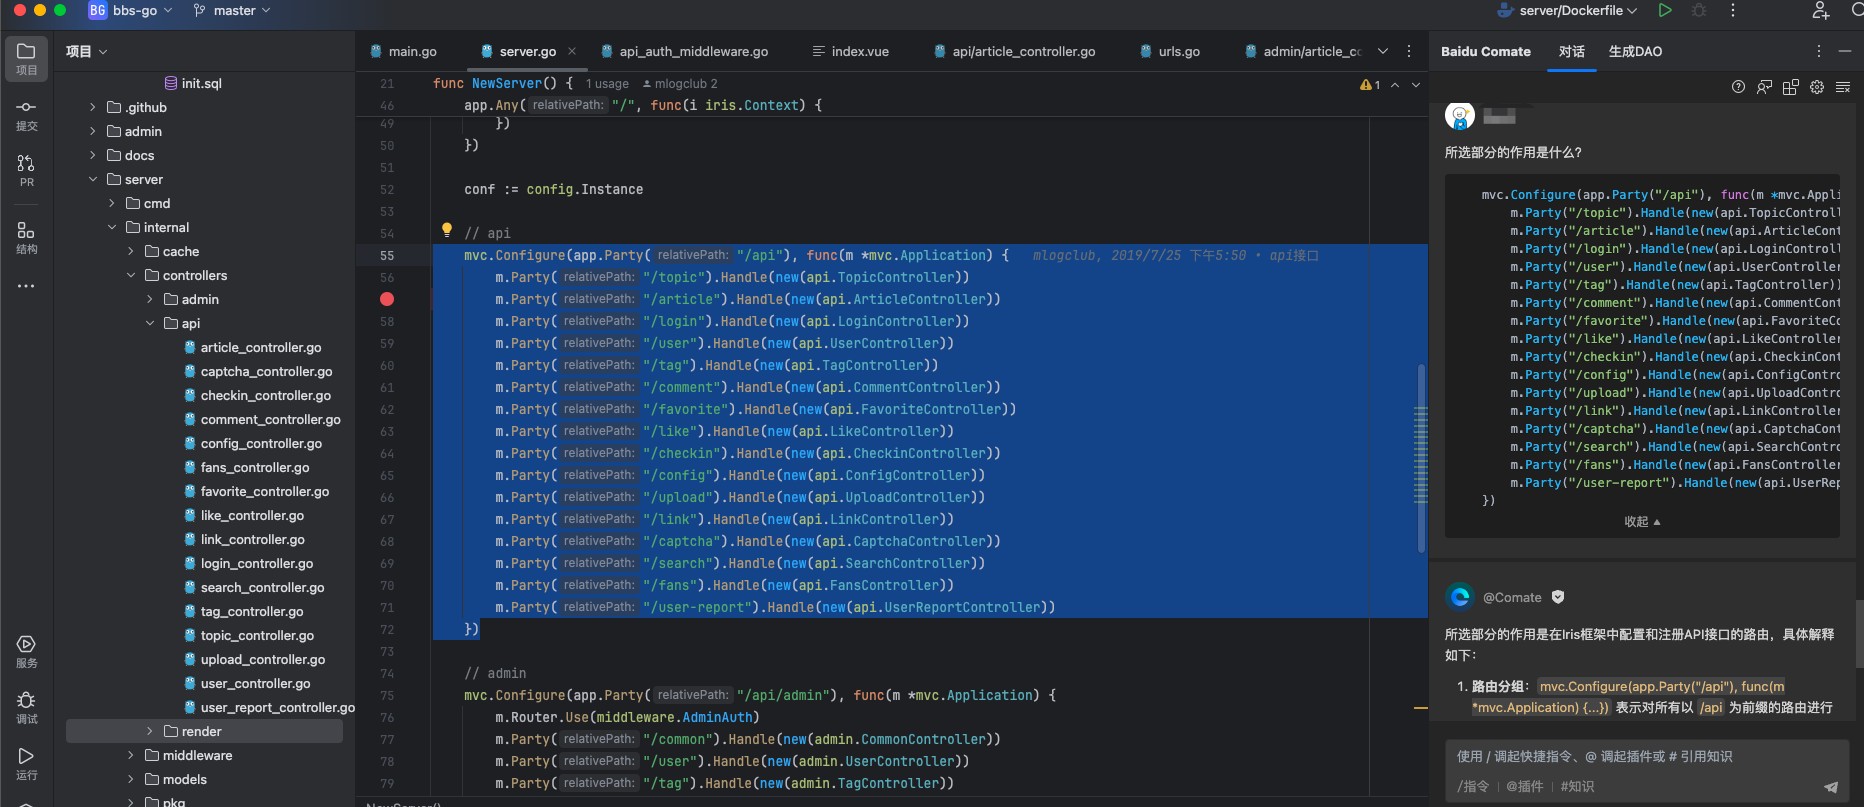This screenshot has width=1864, height=807.
Task: Show hidden editor tabs dropdown chevron
Action: point(1383,51)
